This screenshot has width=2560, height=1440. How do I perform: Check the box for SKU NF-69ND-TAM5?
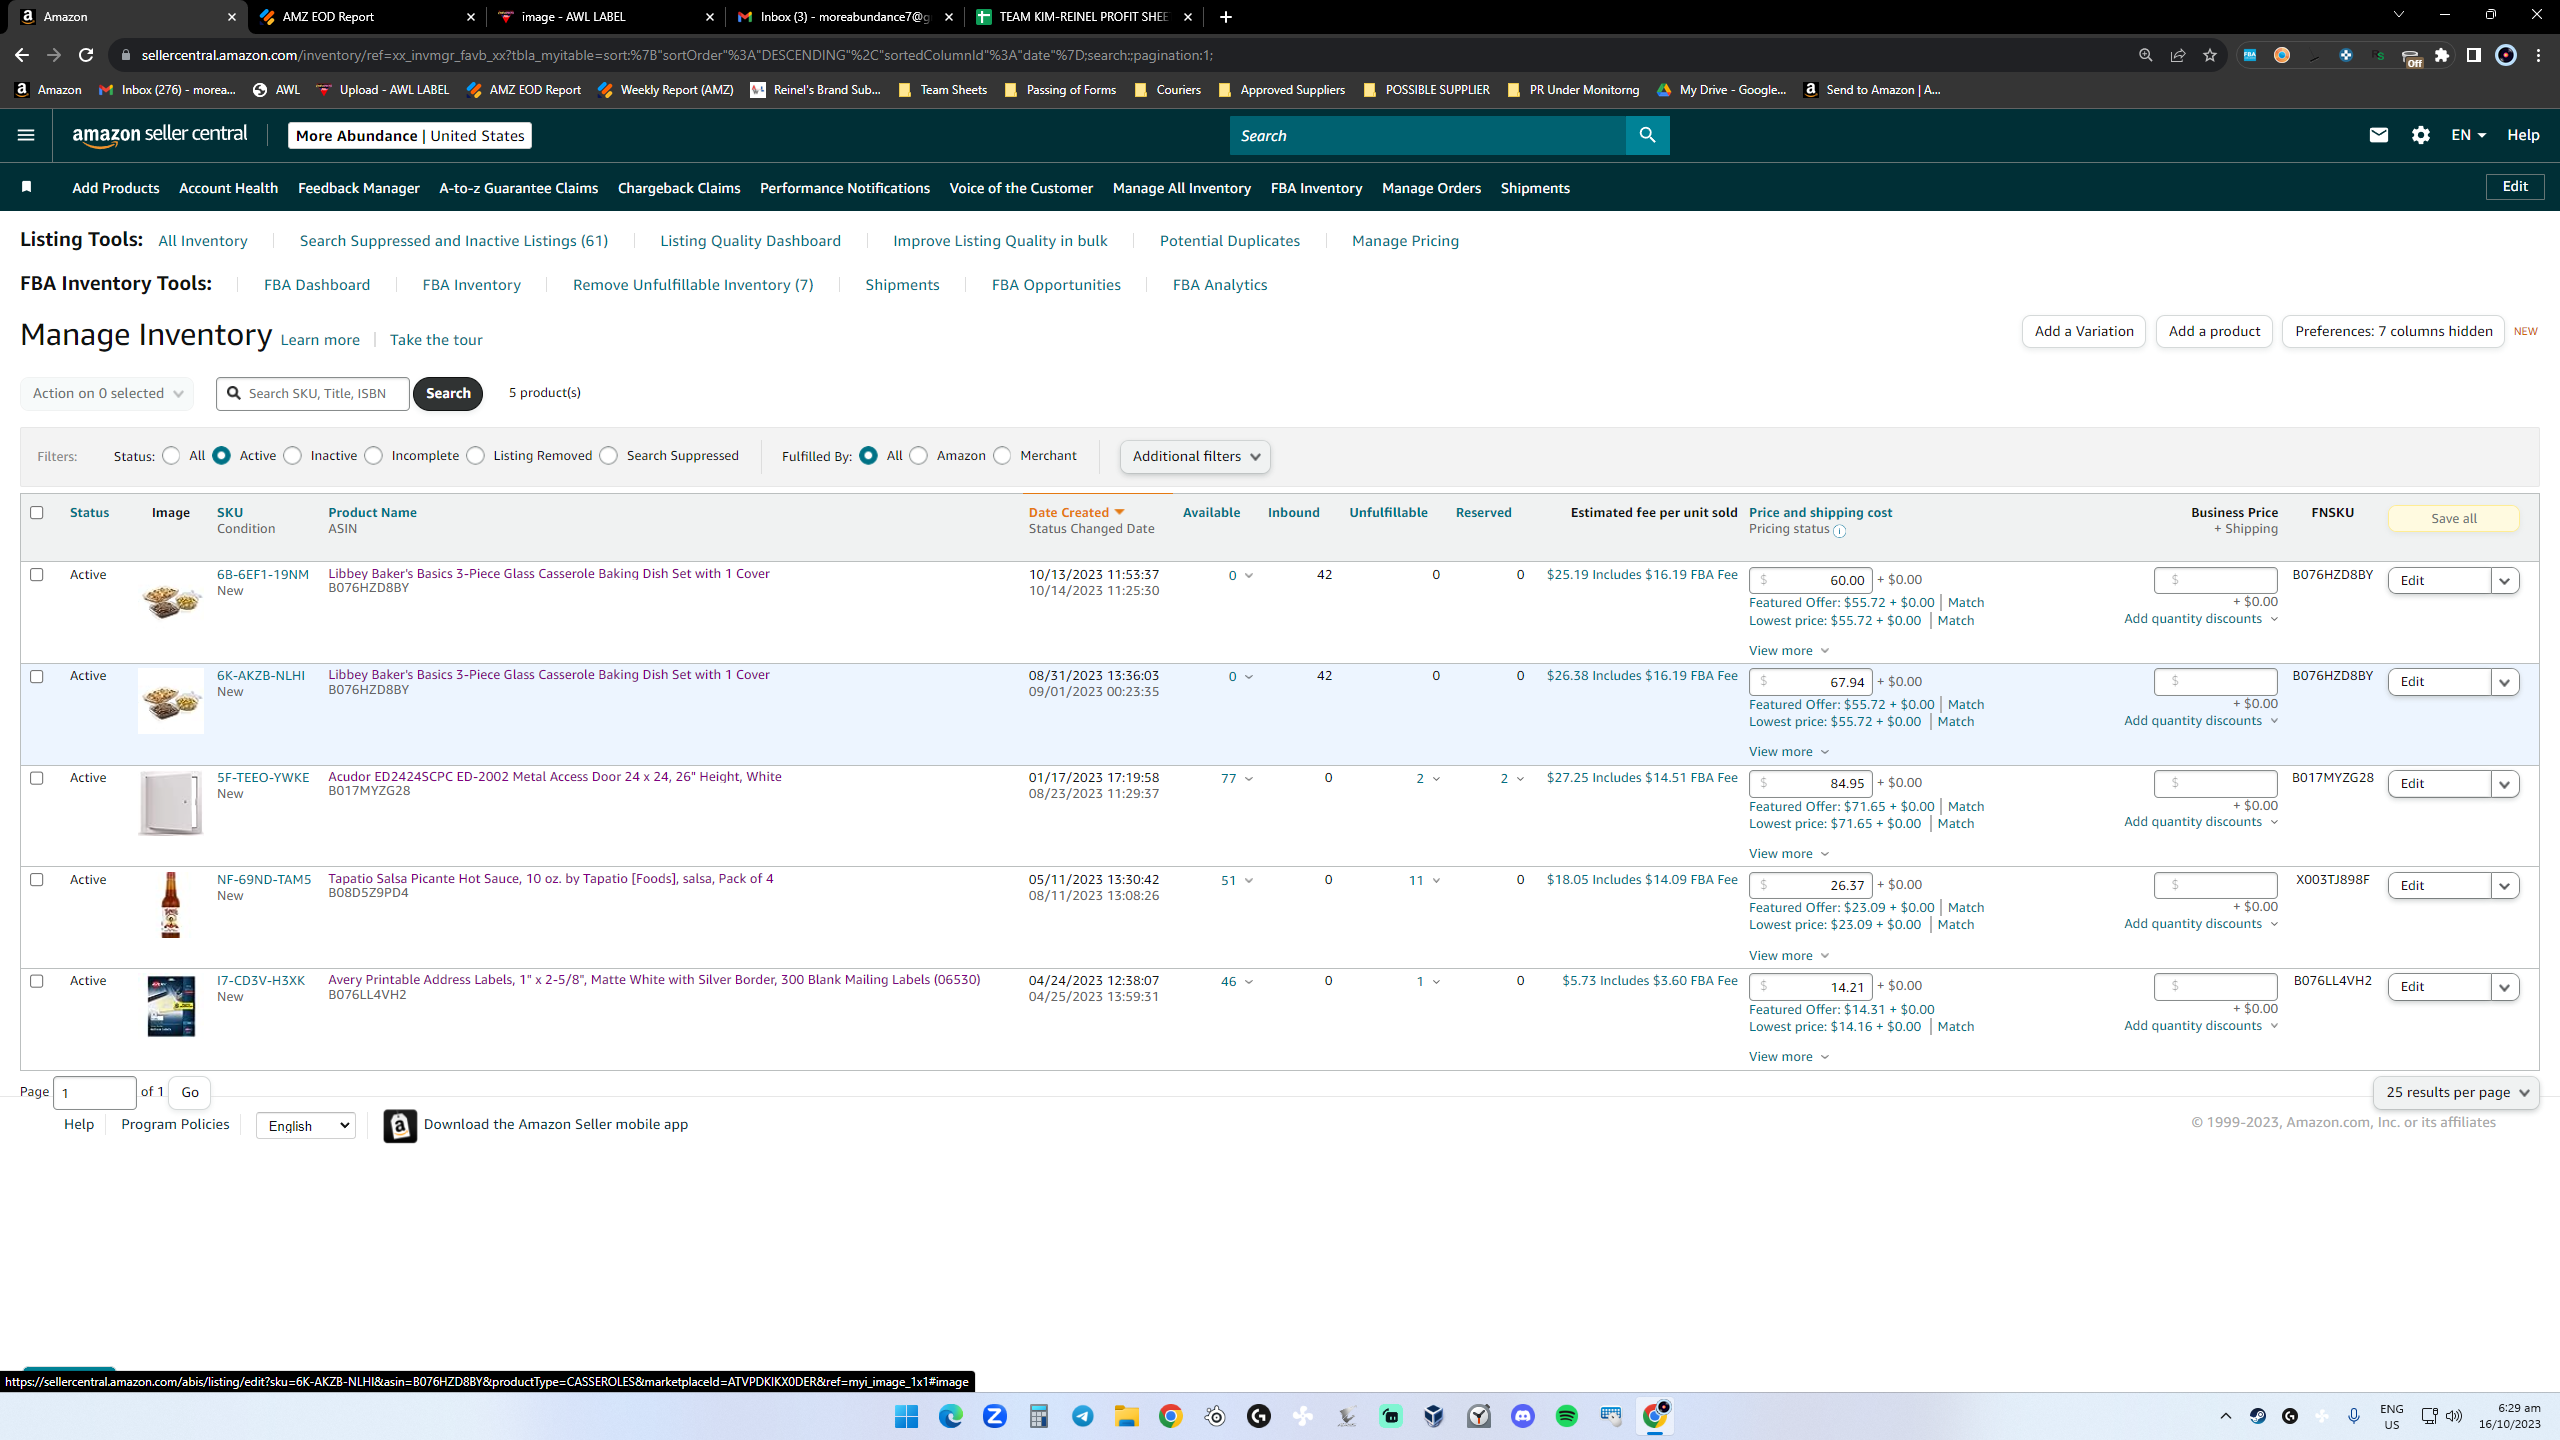tap(37, 879)
